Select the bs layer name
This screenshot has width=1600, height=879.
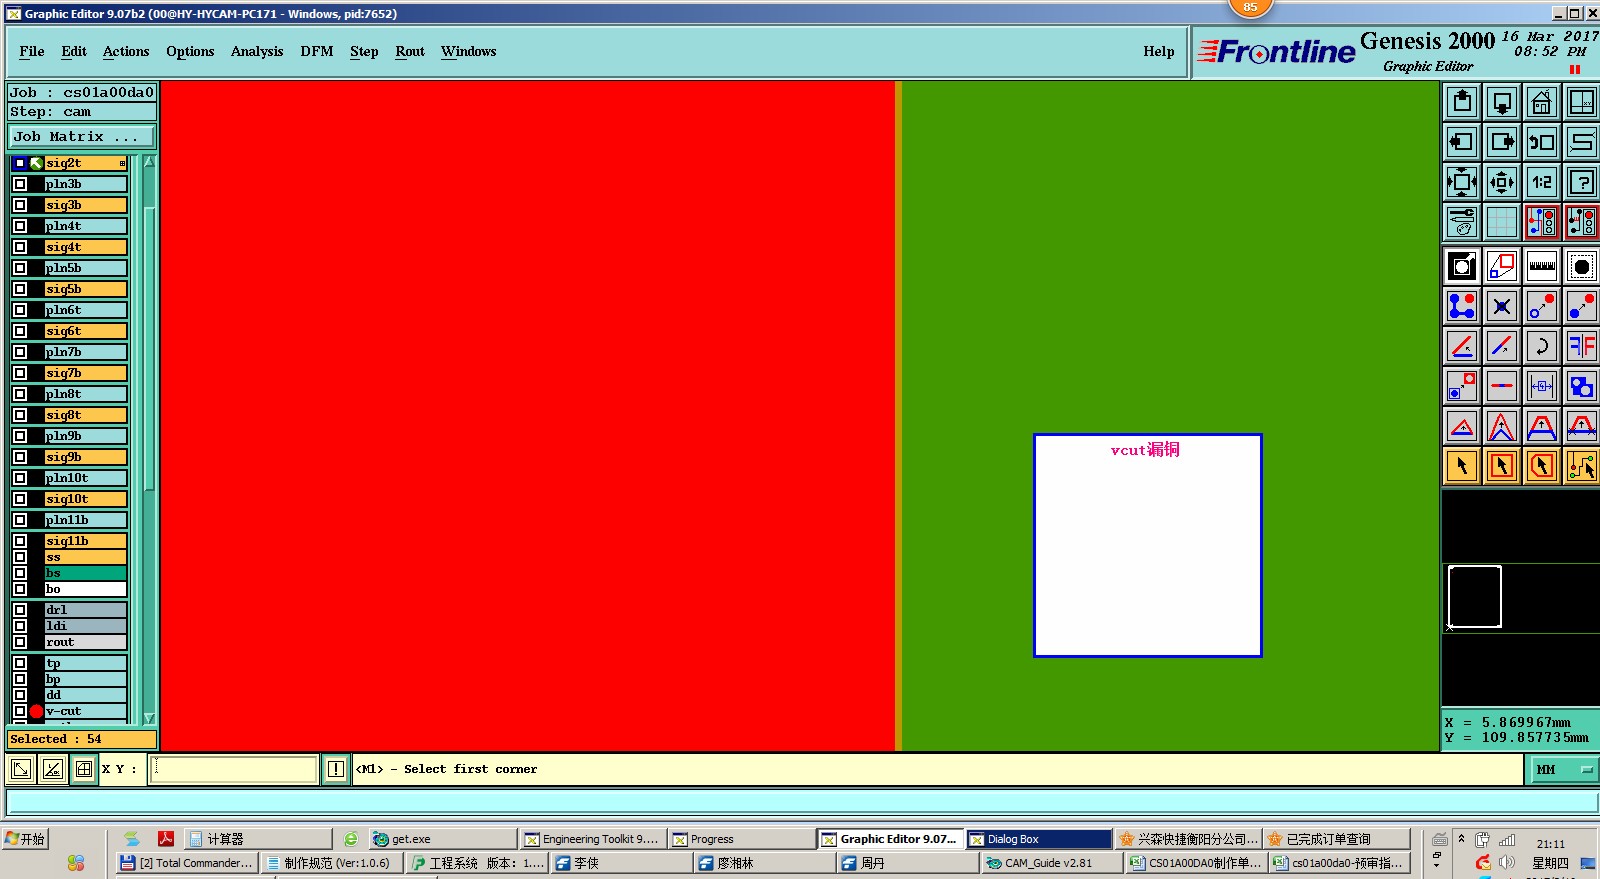86,573
